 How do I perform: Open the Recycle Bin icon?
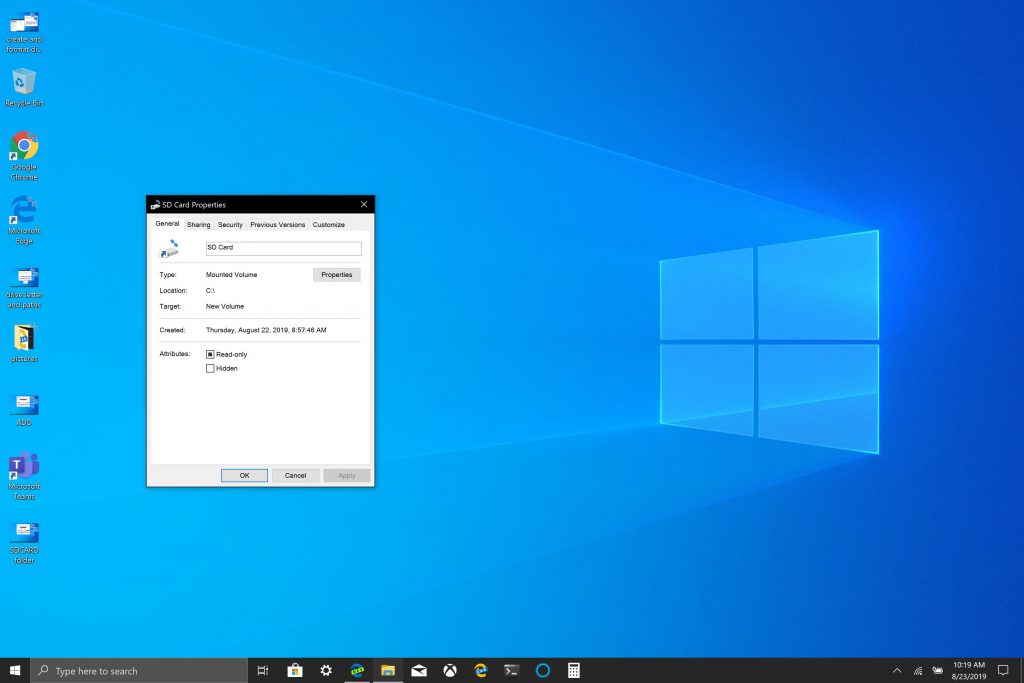click(24, 83)
